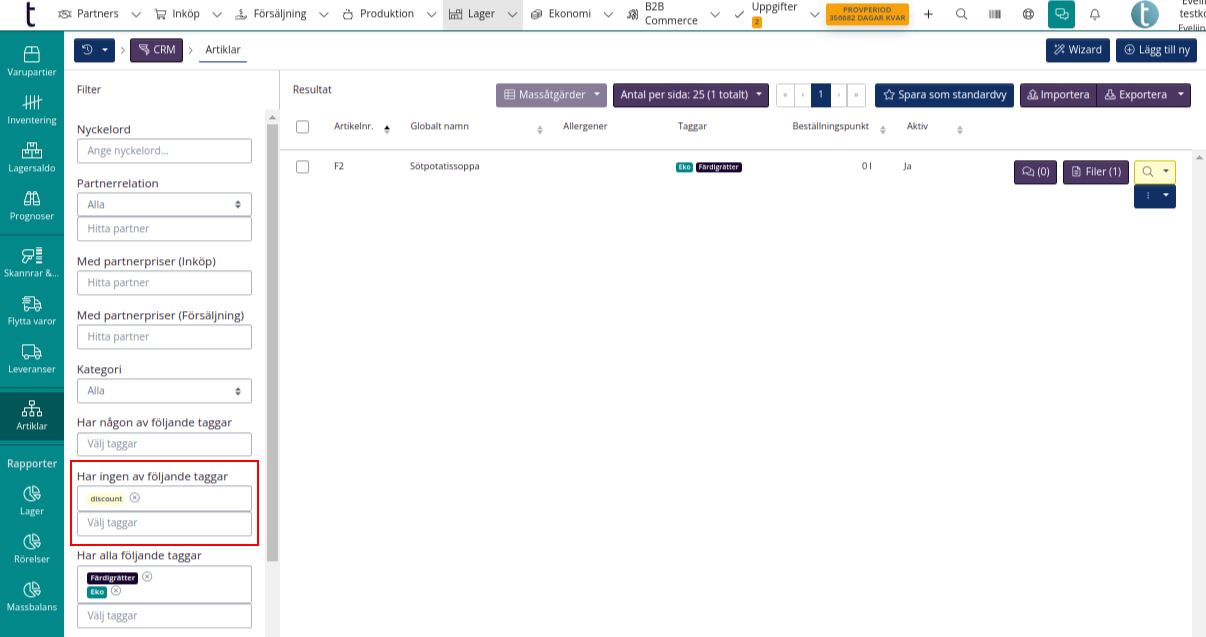Viewport: 1206px width, 637px height.
Task: Tick the checkbox for article F2
Action: [303, 167]
